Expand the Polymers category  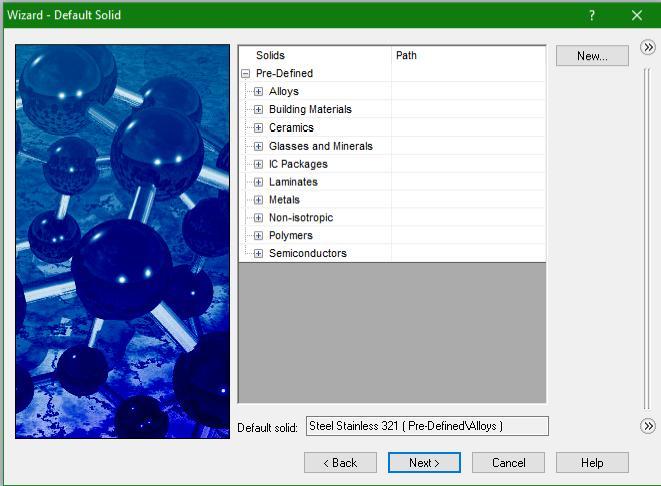(258, 235)
